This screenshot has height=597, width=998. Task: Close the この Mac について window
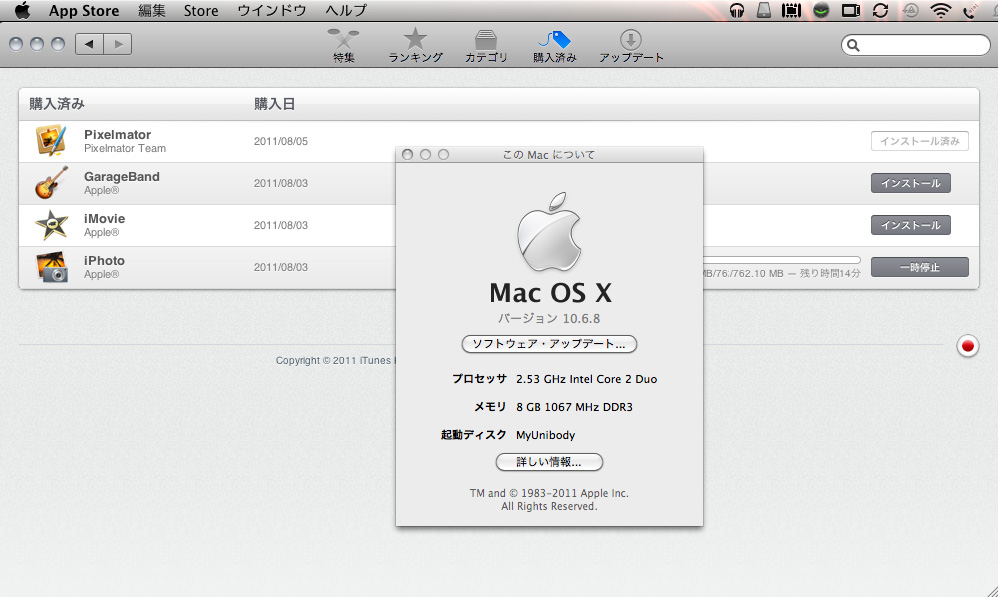(408, 155)
